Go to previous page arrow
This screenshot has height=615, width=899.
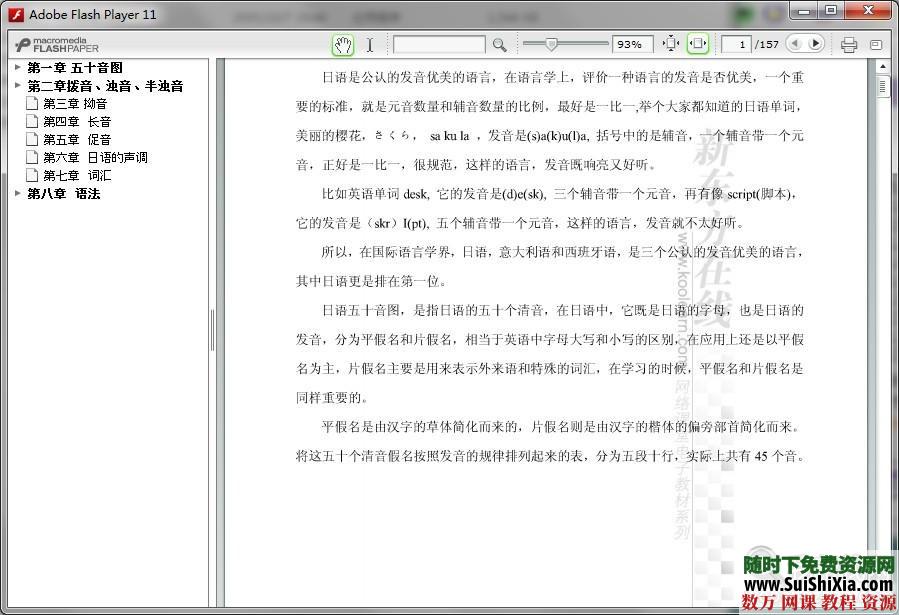click(x=795, y=44)
